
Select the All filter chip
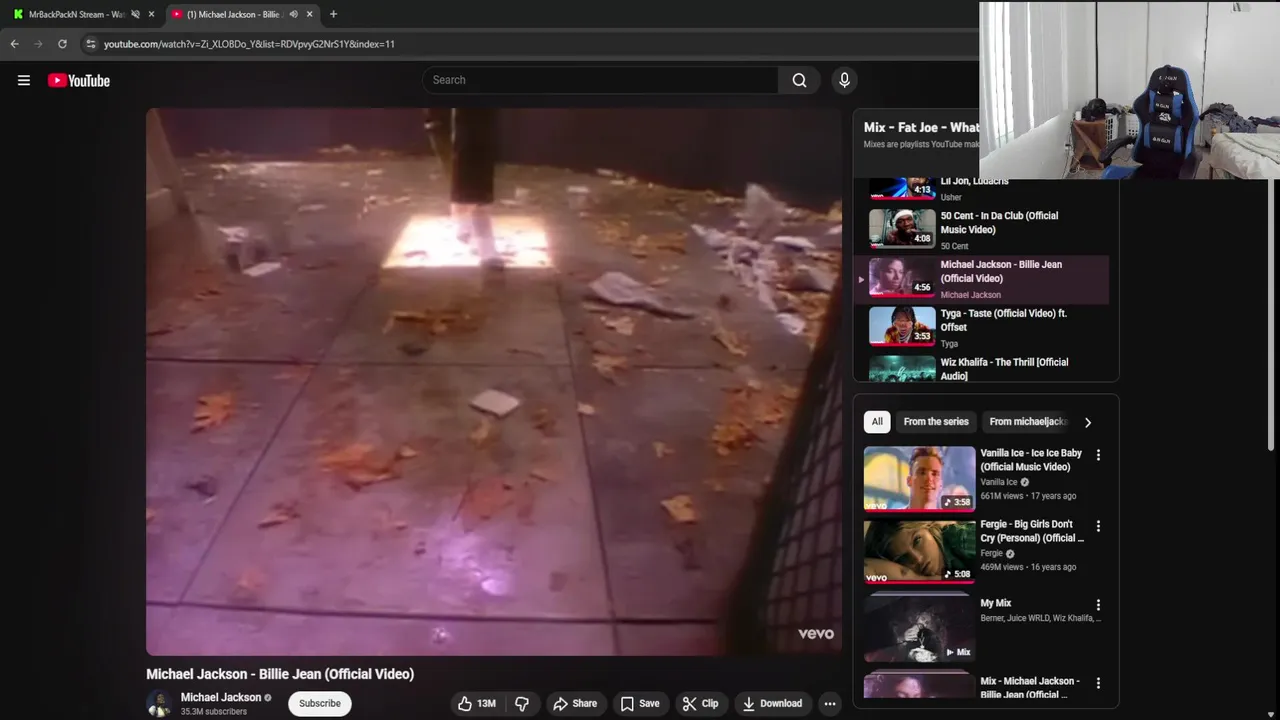(x=877, y=422)
